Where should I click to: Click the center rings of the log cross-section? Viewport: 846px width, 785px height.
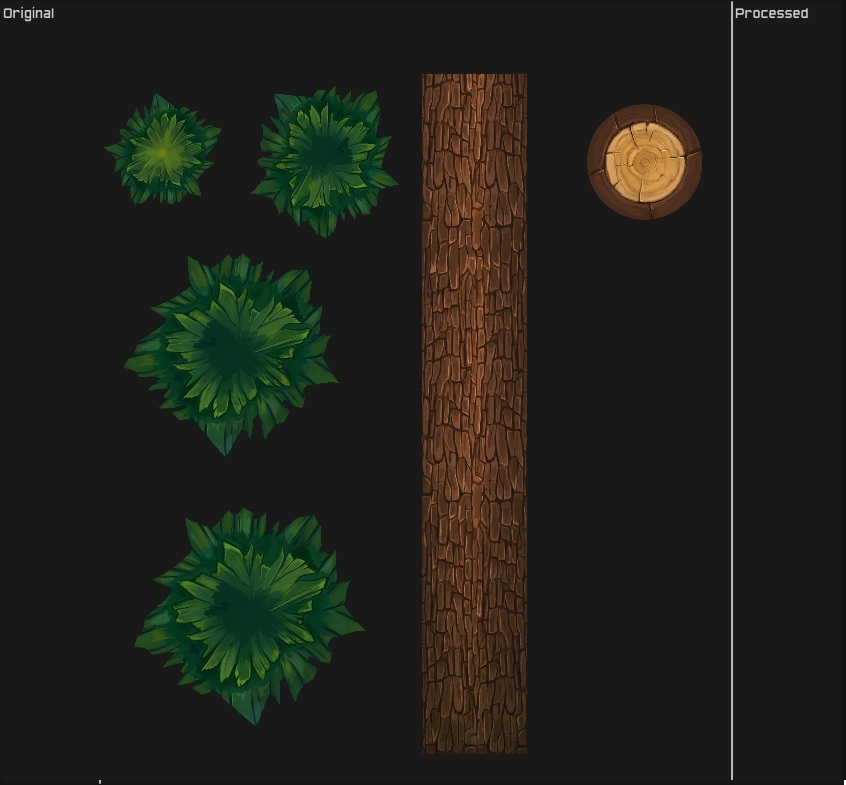645,162
